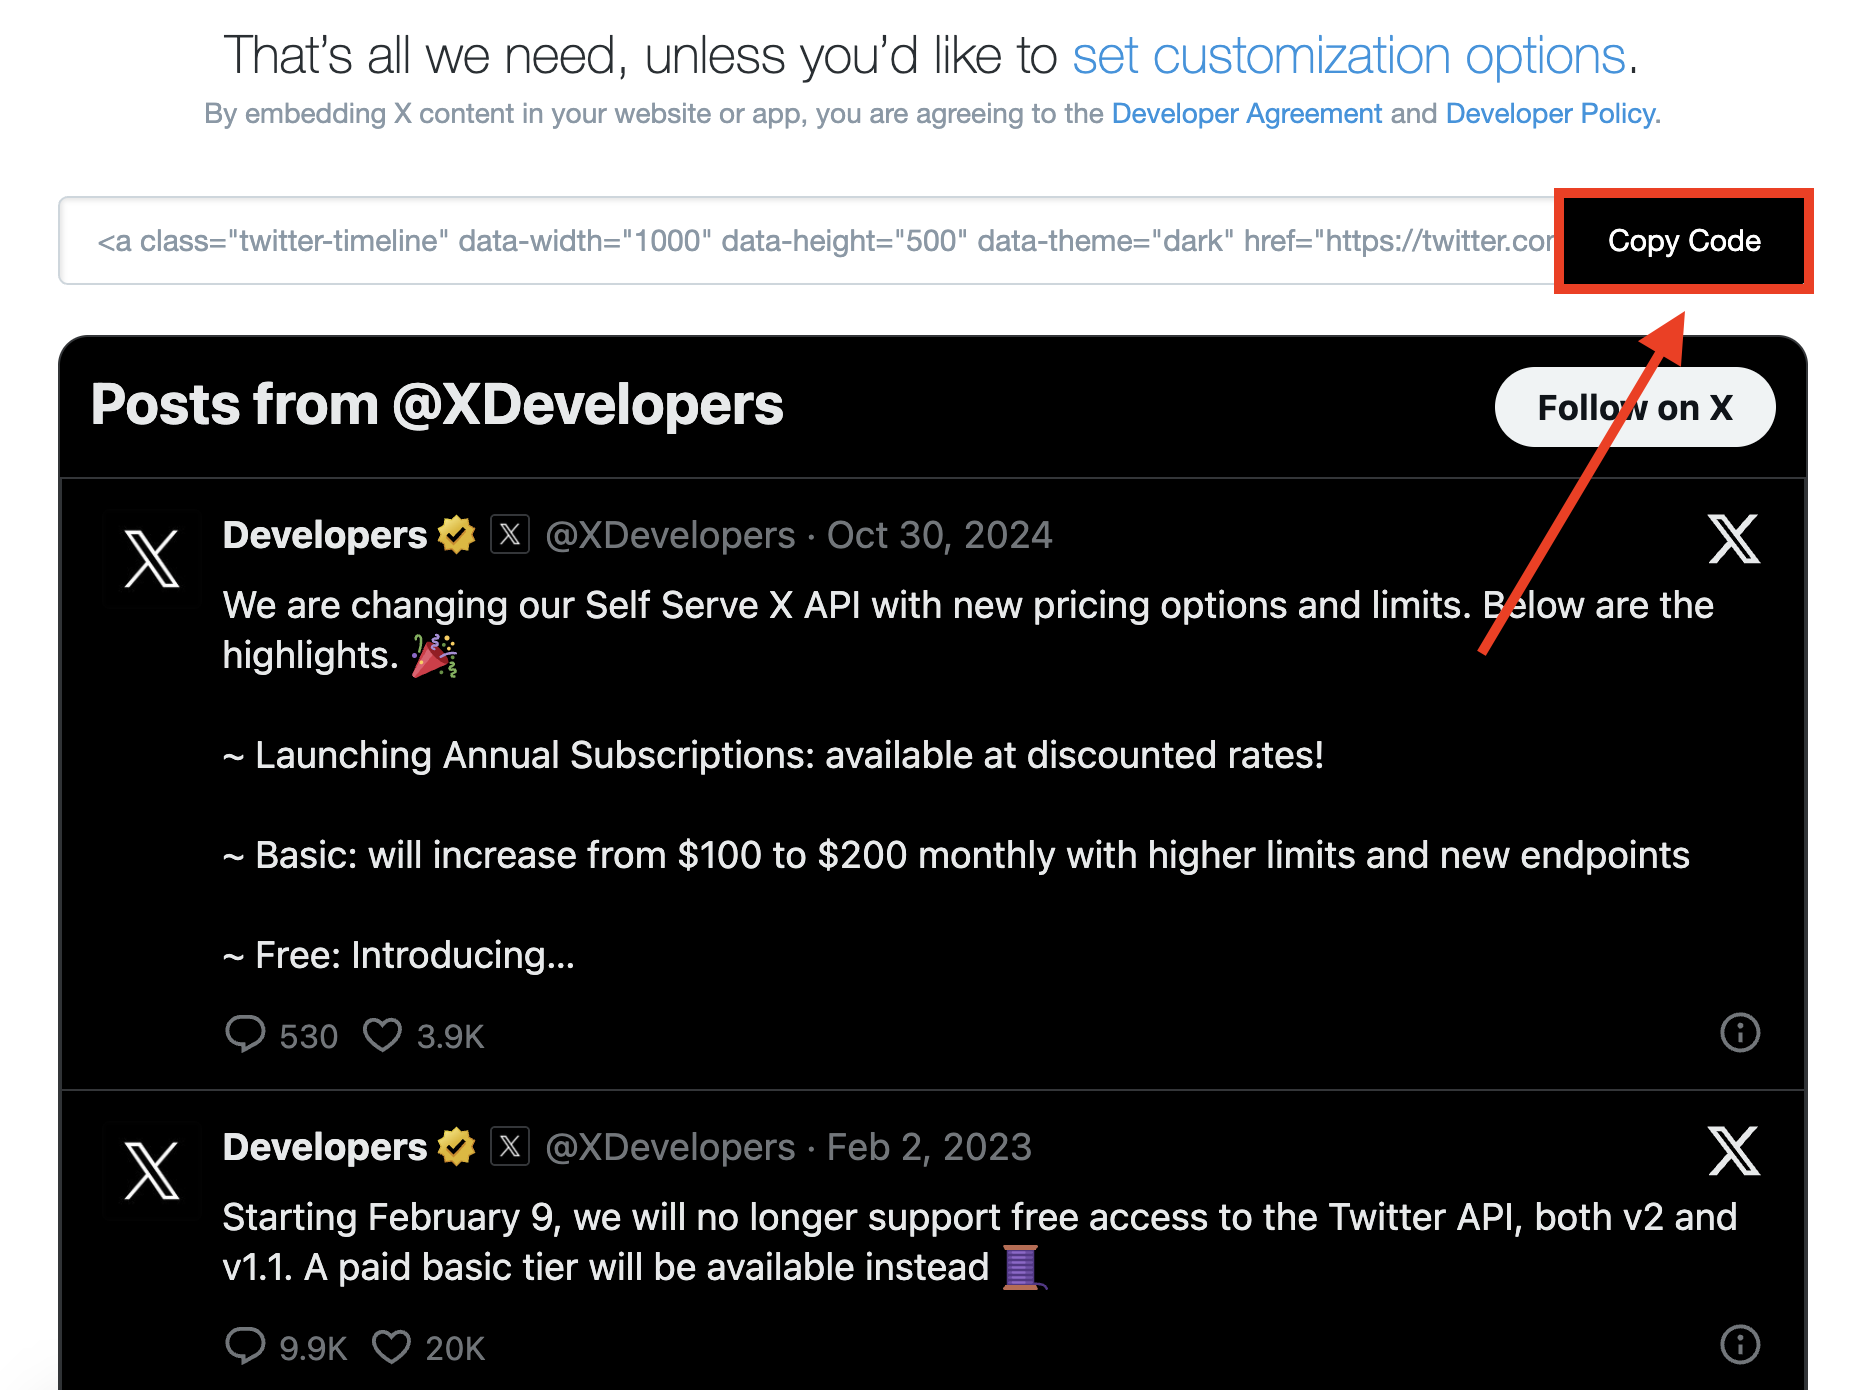This screenshot has height=1390, width=1876.
Task: Like the post with 20K likes
Action: tap(391, 1347)
